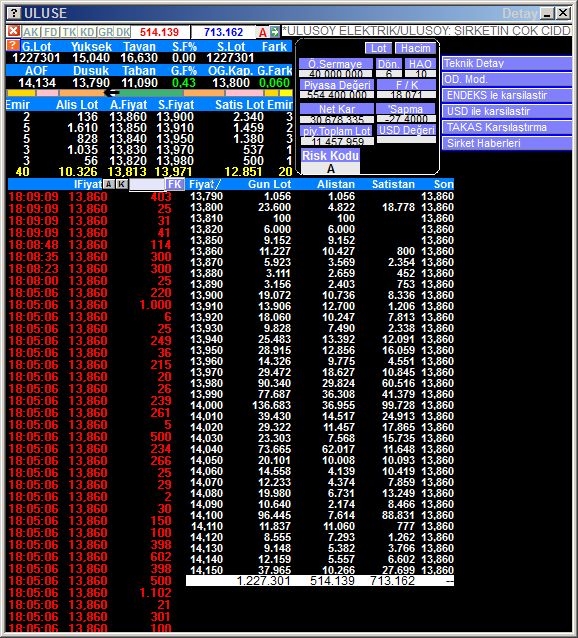Click the green arrow icon in toolbar
Viewport: 578px width, 638px height.
coord(275,32)
